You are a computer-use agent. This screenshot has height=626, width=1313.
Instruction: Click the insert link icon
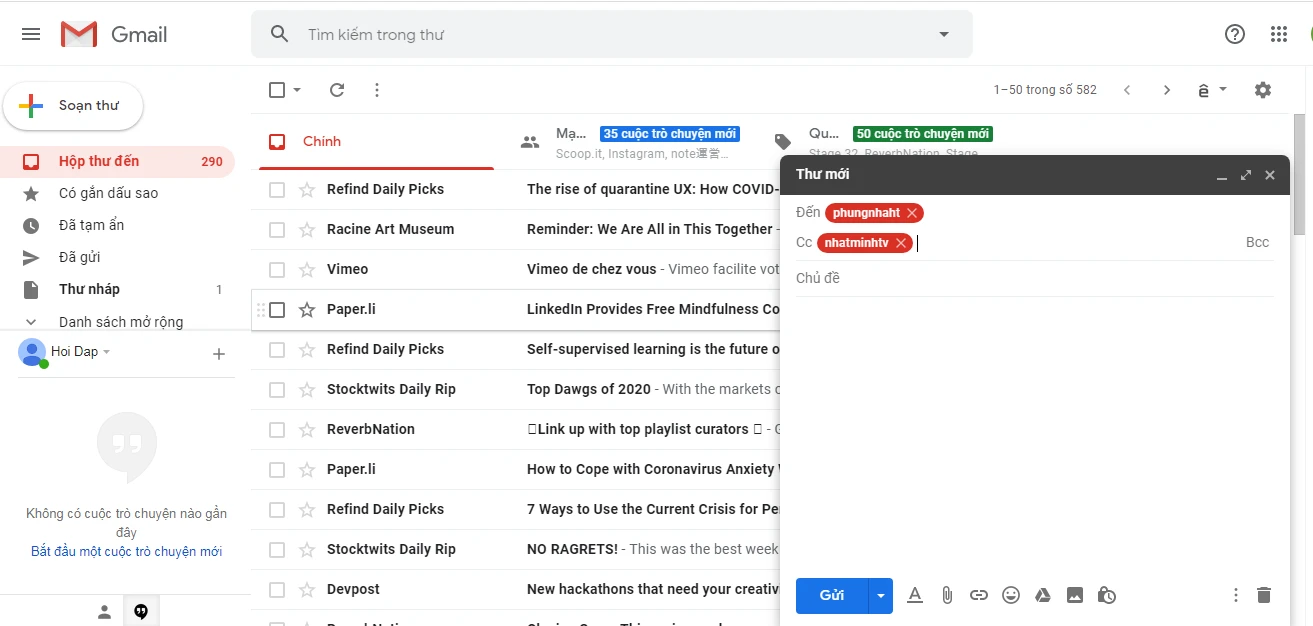click(979, 595)
